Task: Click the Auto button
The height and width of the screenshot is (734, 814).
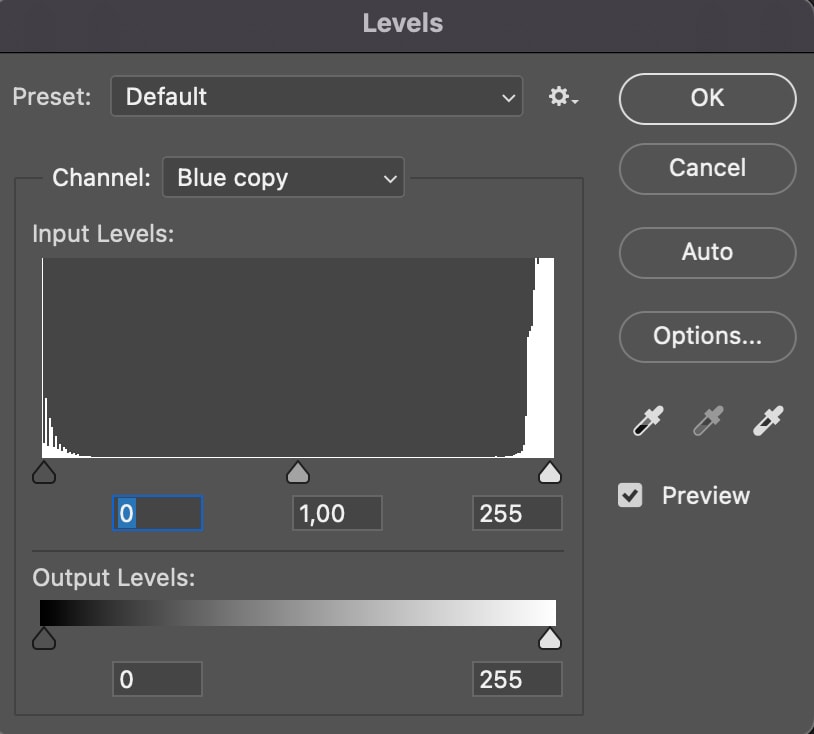Action: [708, 253]
